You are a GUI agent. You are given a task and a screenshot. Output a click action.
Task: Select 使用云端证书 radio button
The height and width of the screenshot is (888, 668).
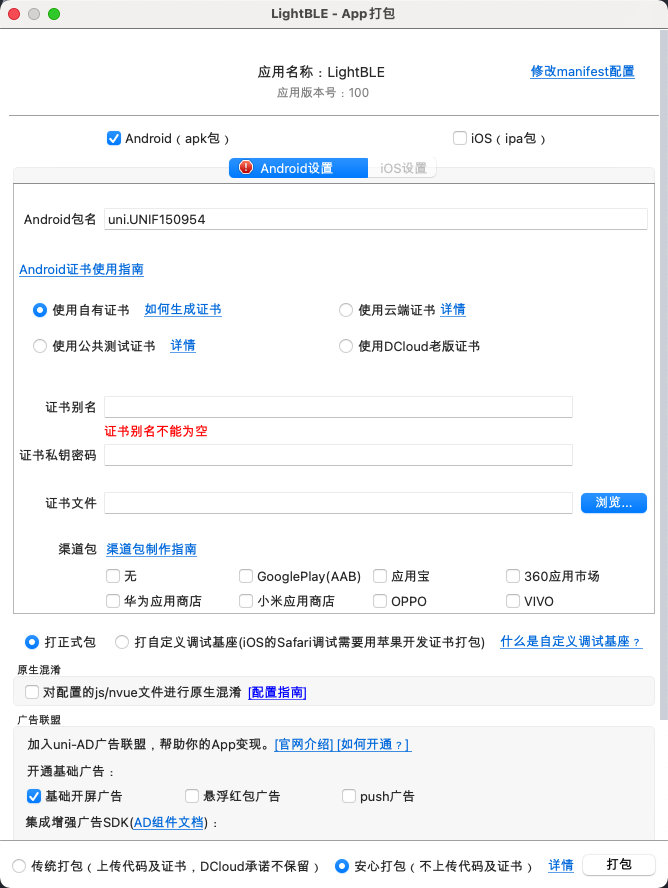[x=345, y=310]
